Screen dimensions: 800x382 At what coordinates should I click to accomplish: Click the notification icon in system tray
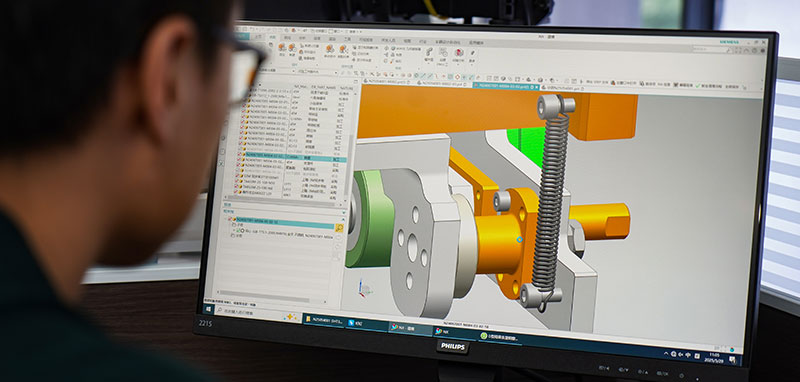[733, 359]
